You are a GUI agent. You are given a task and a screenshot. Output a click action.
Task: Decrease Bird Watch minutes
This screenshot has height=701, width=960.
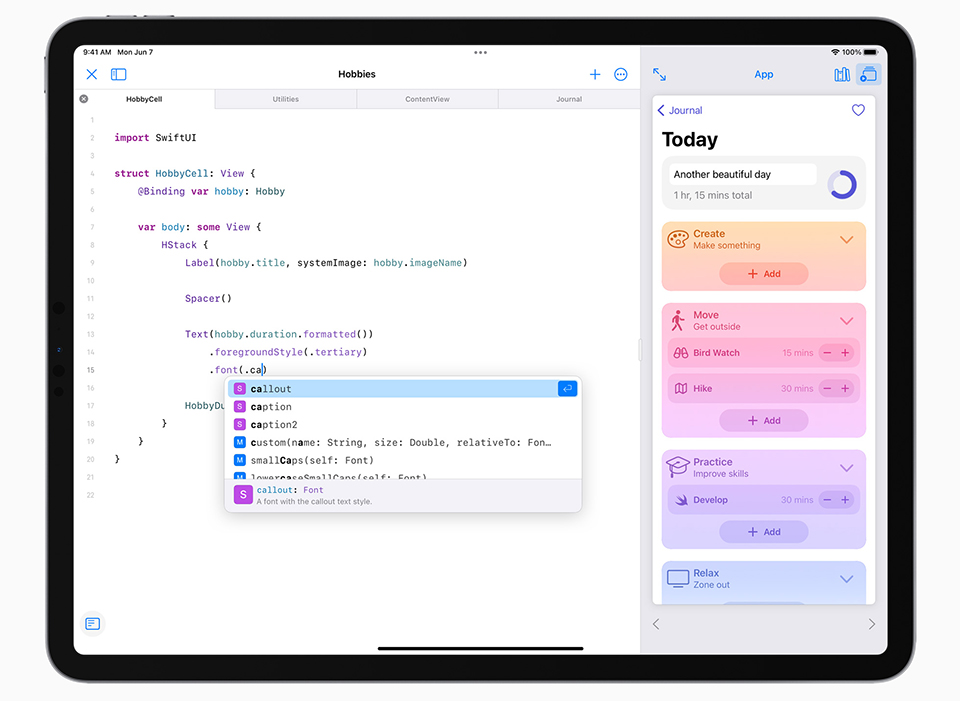point(828,353)
